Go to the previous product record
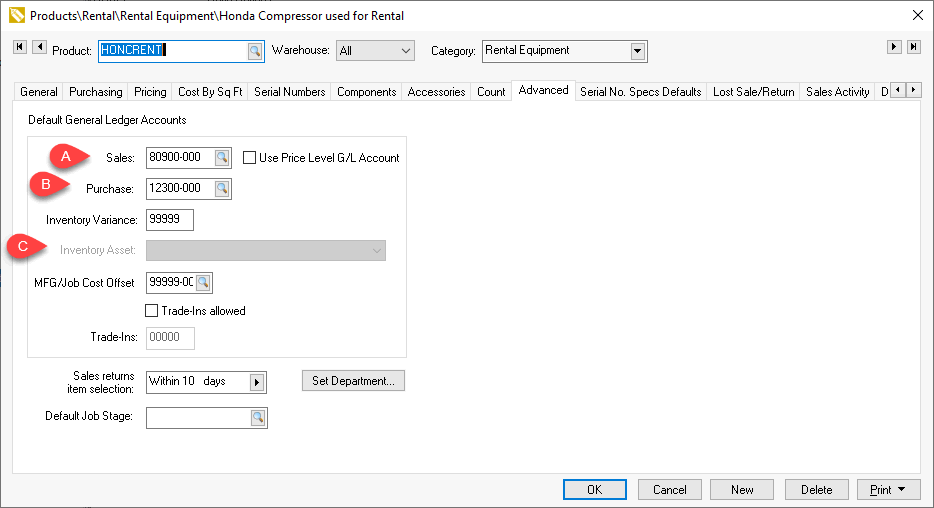 39,47
